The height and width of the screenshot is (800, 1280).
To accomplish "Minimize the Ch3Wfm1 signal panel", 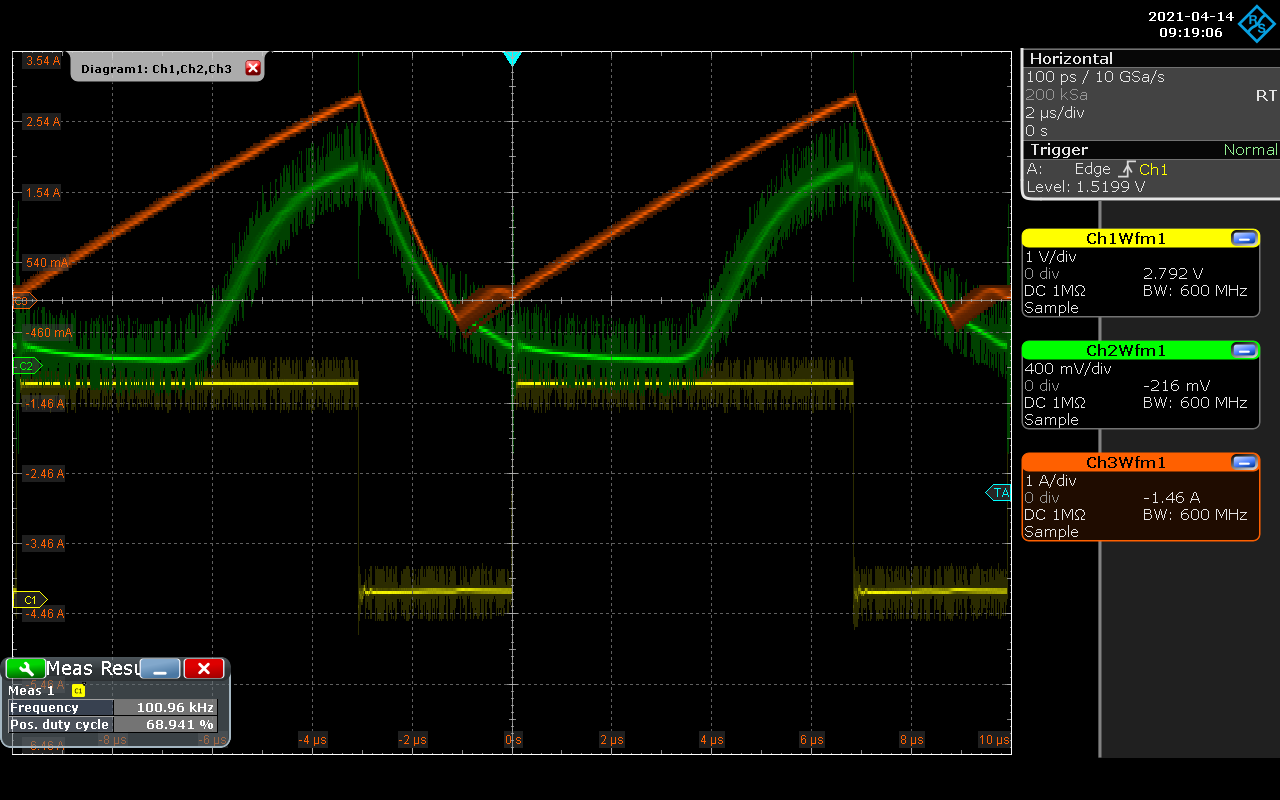I will [1244, 462].
